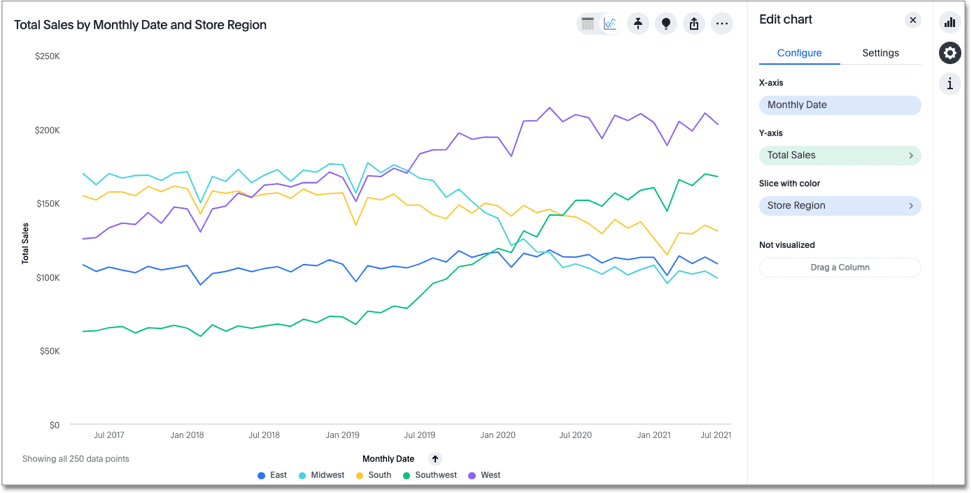
Task: Toggle Monthly Date sort order arrow
Action: point(435,459)
